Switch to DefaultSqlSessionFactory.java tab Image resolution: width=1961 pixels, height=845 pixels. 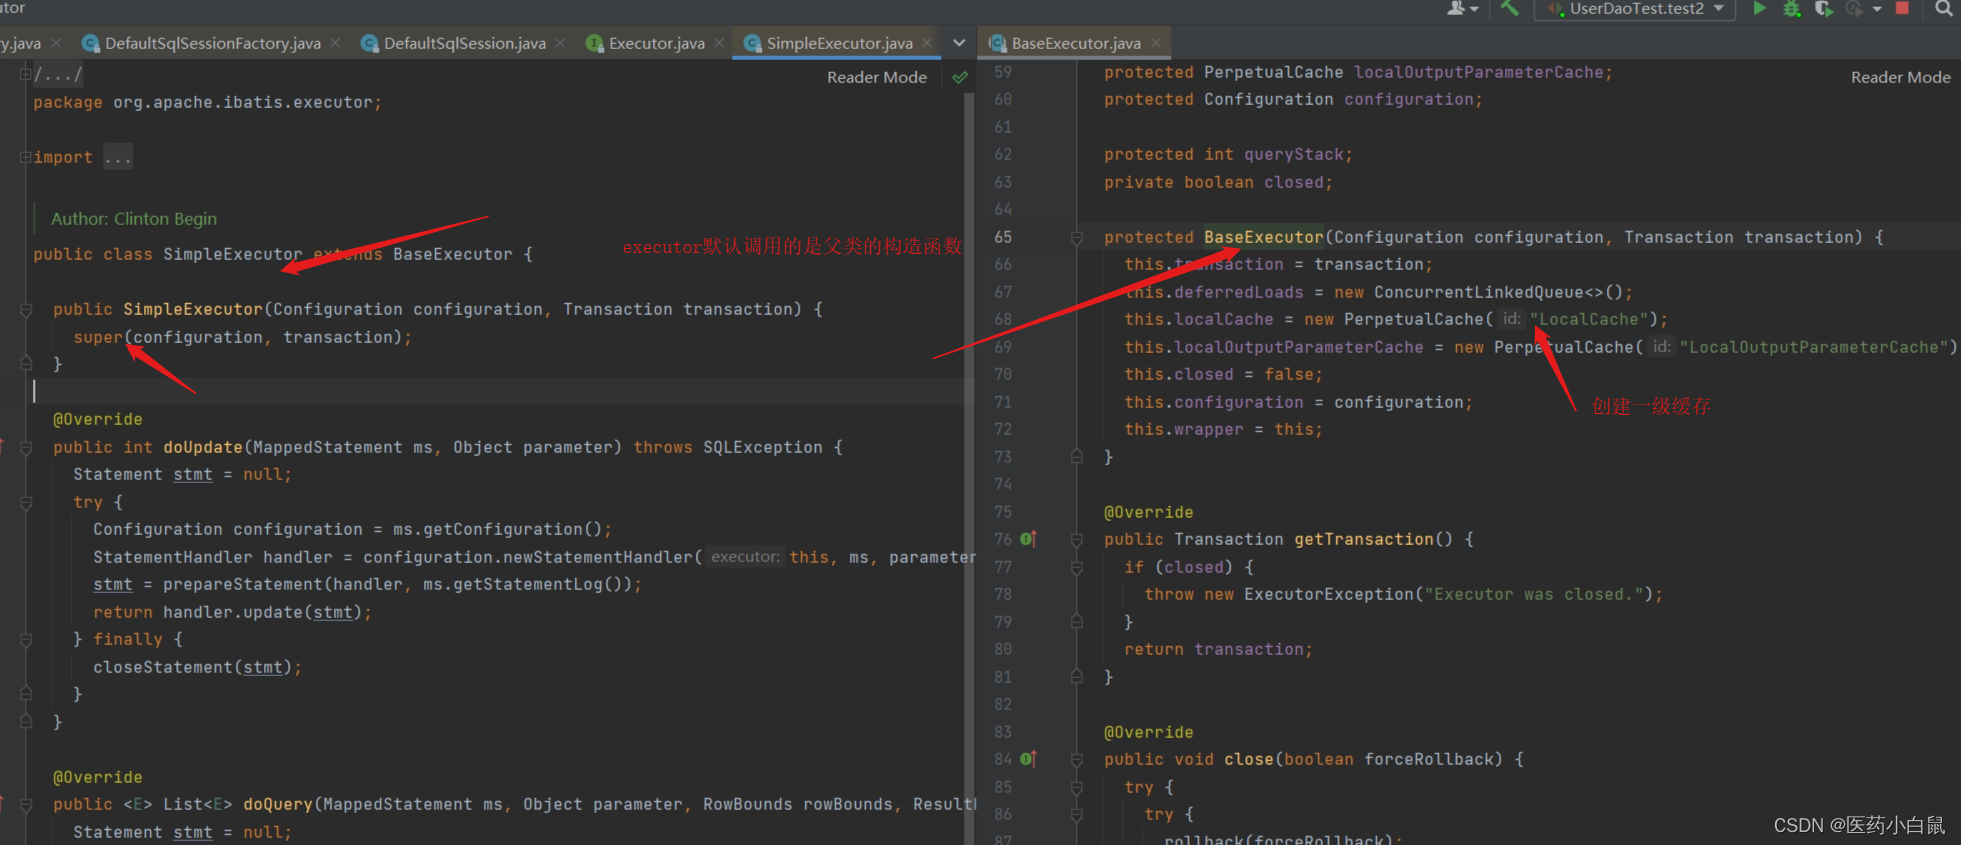point(213,43)
